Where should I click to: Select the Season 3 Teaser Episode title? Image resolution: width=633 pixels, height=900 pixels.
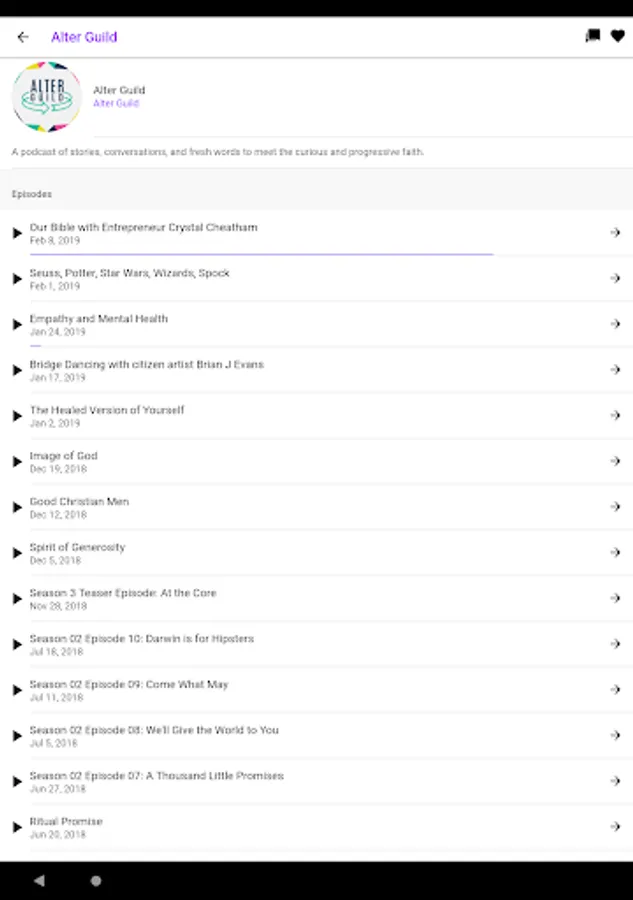(123, 593)
